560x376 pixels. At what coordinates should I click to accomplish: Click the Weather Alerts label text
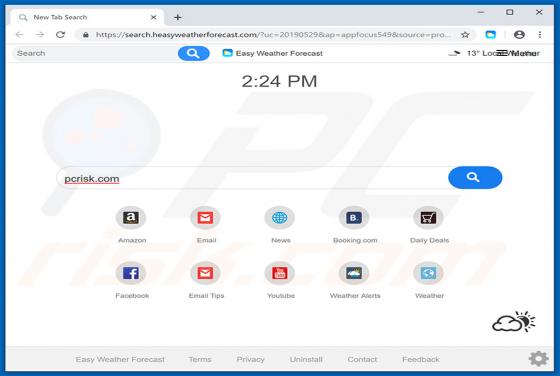click(355, 296)
